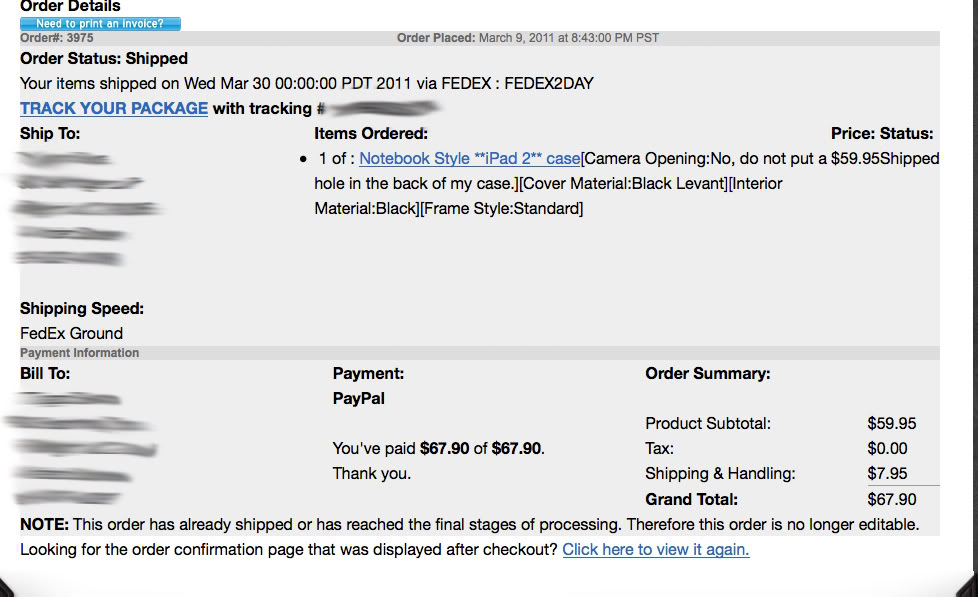Viewport: 978px width, 597px height.
Task: Click the 'Items Ordered:' heading
Action: tap(371, 133)
